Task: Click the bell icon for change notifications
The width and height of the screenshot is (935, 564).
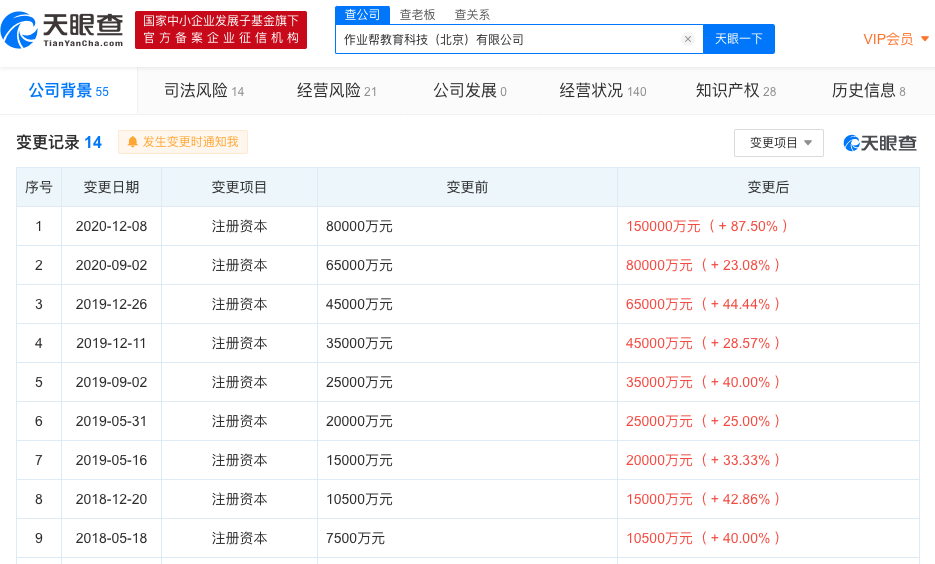Action: pyautogui.click(x=132, y=142)
